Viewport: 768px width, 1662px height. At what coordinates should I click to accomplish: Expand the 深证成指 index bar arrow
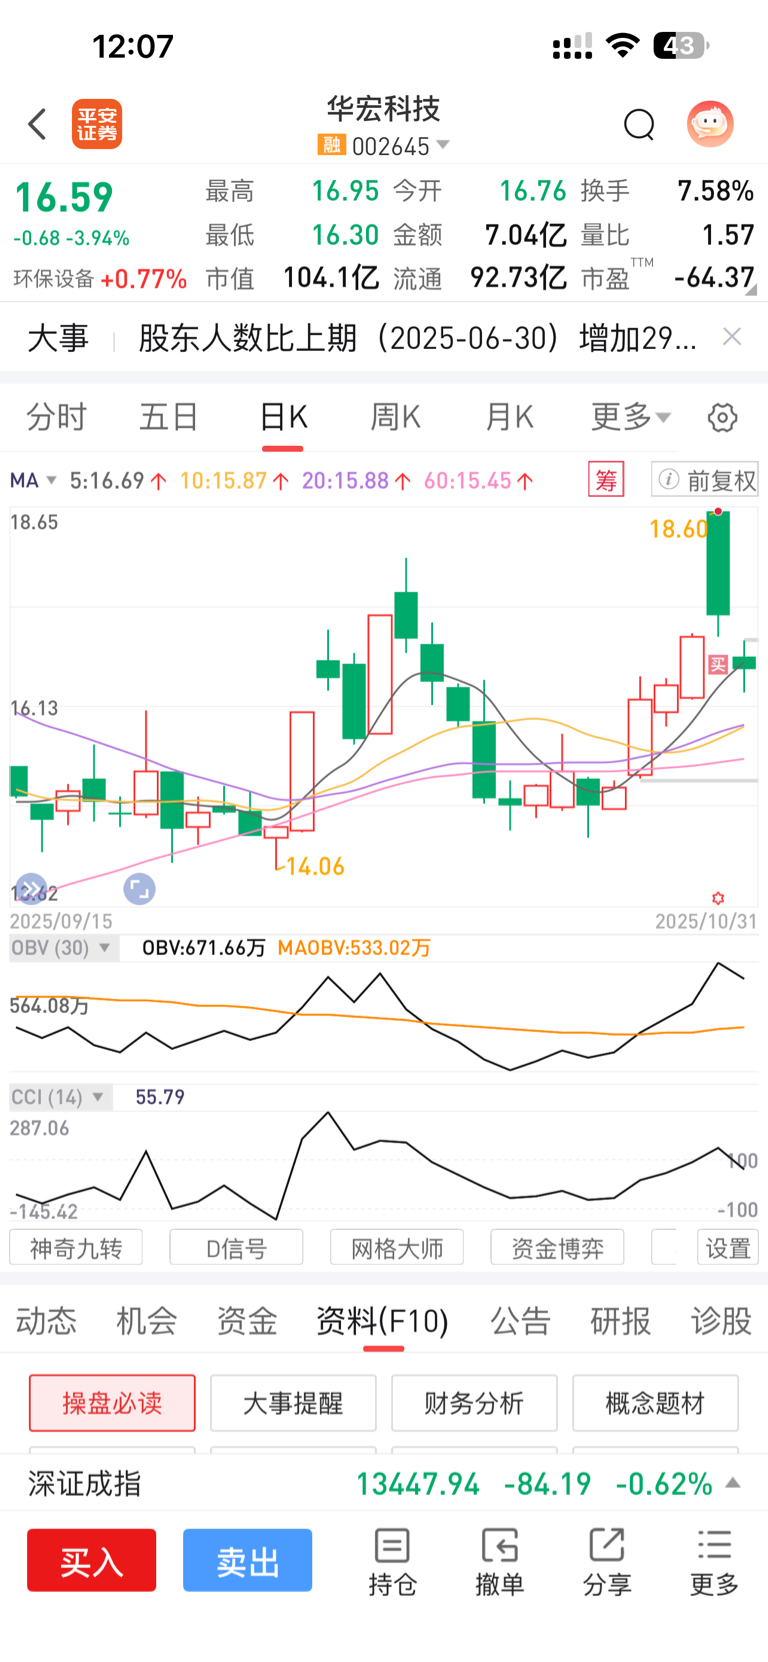(733, 1483)
